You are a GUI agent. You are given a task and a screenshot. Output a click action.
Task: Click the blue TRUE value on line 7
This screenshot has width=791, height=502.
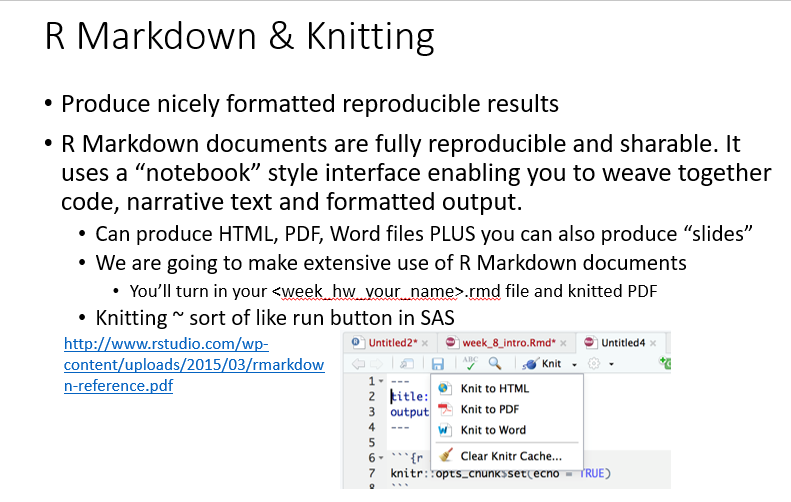592,473
